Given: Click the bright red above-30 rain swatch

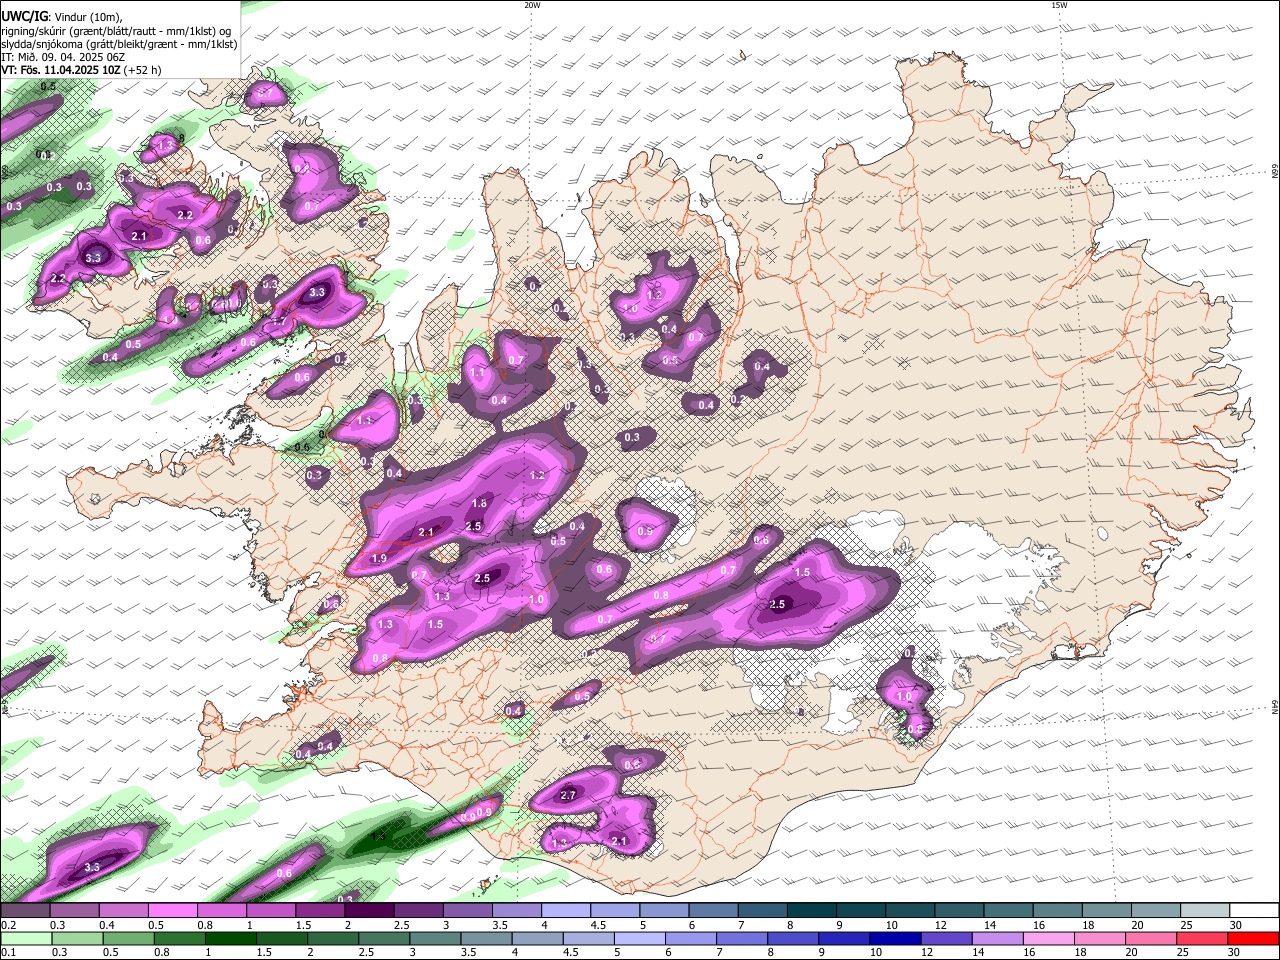Looking at the screenshot, I should (x=1253, y=939).
